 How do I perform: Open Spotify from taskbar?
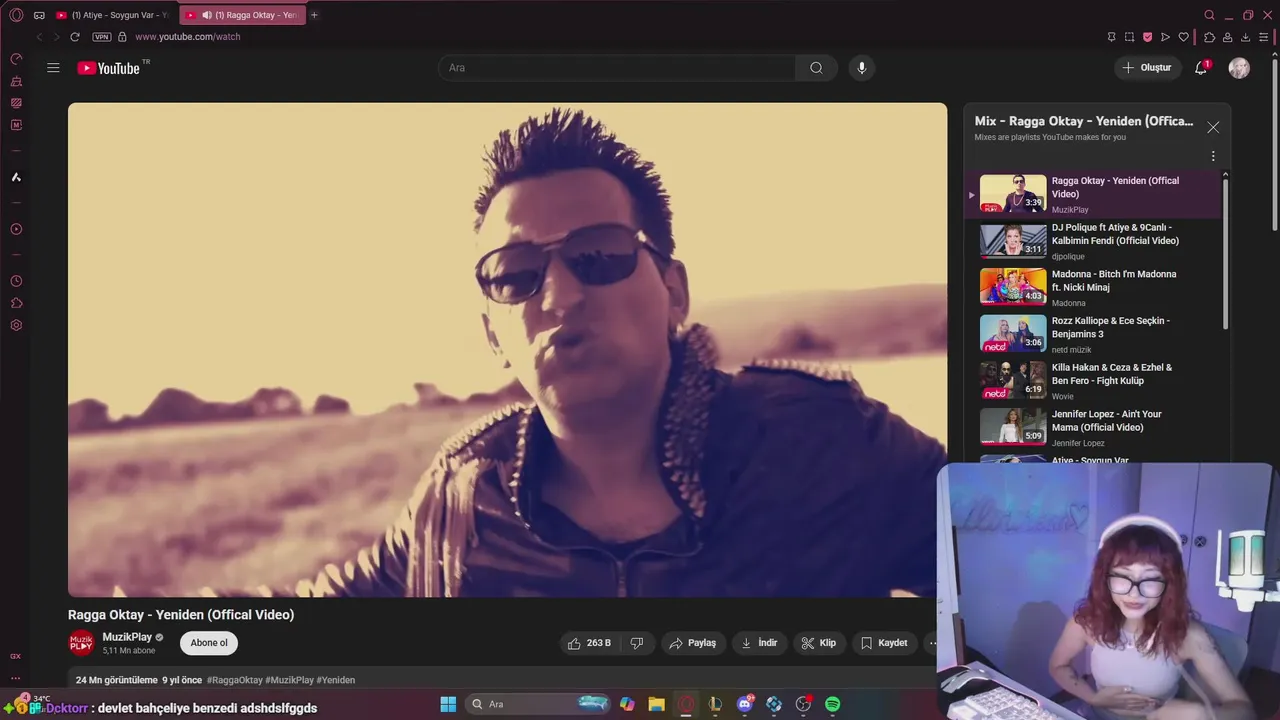click(832, 704)
